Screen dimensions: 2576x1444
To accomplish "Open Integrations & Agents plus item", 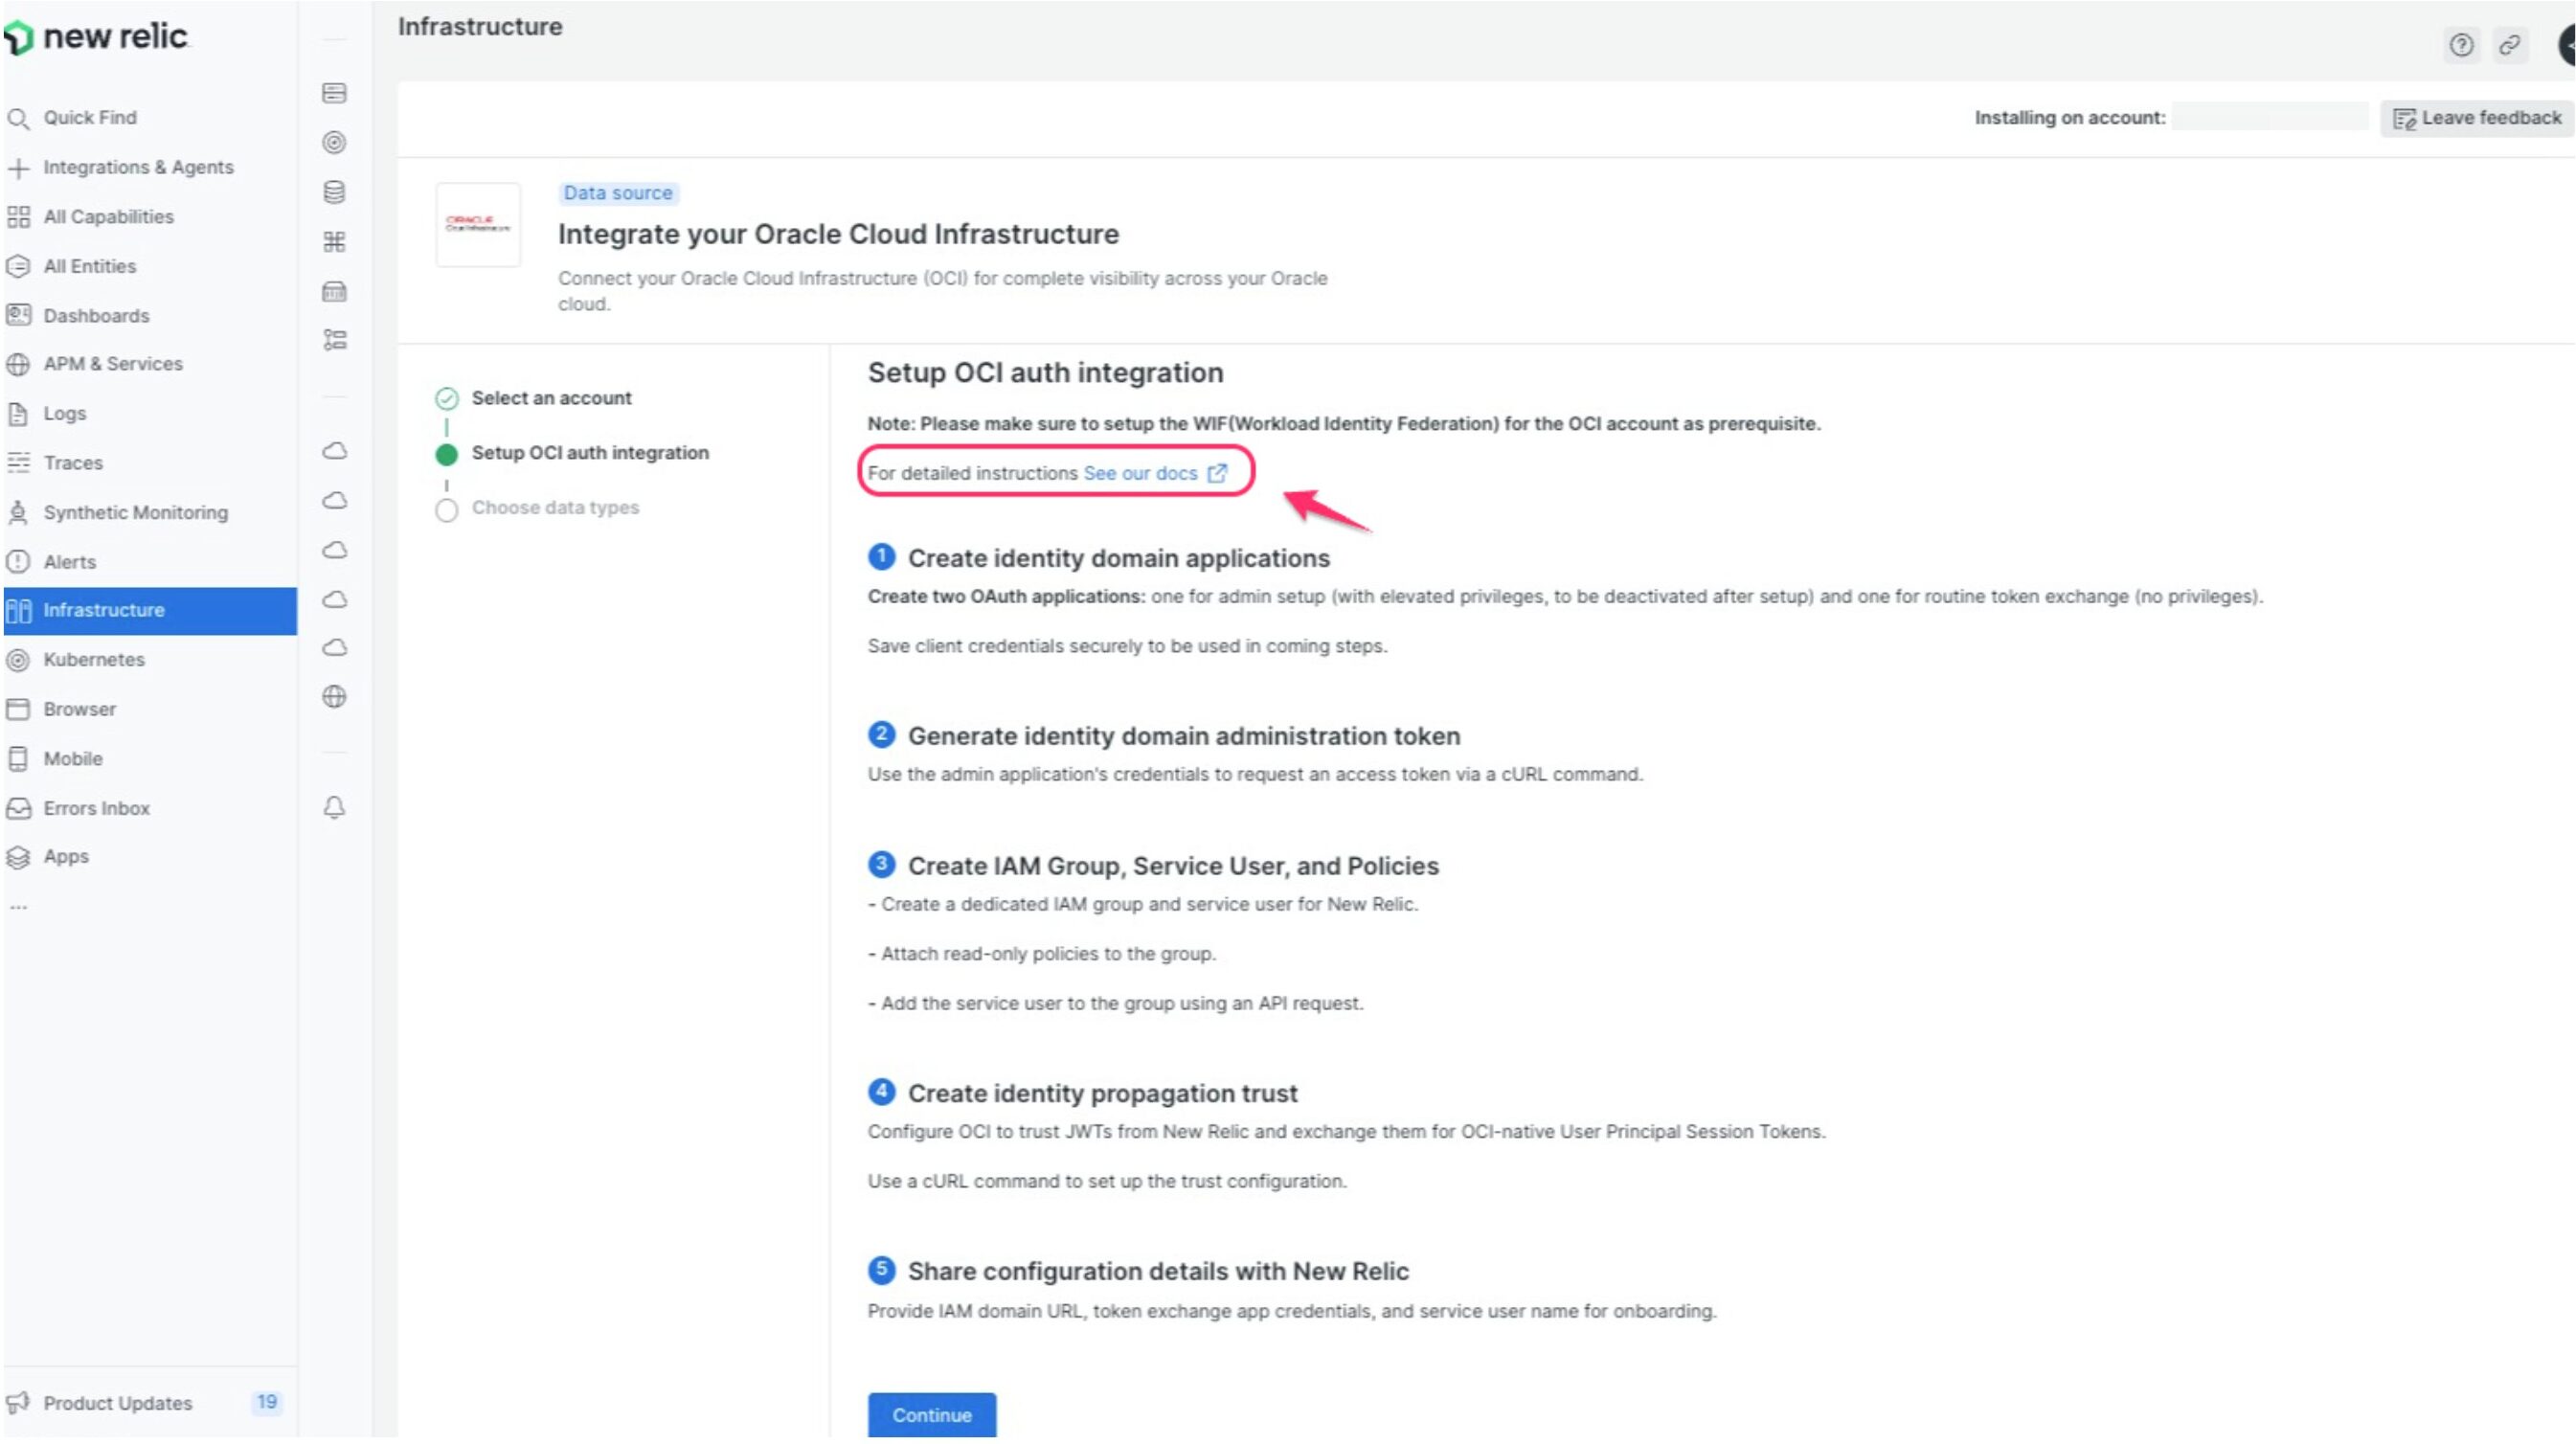I will click(137, 167).
